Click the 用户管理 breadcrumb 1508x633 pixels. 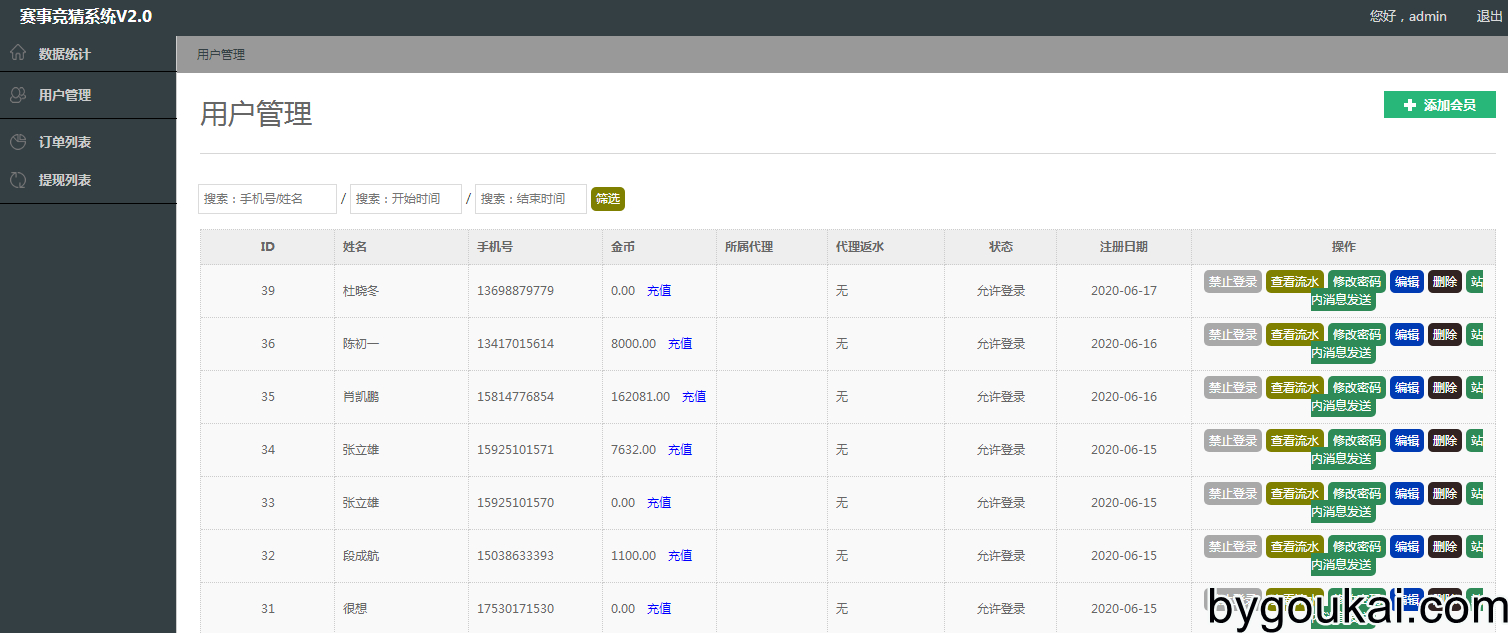[220, 55]
